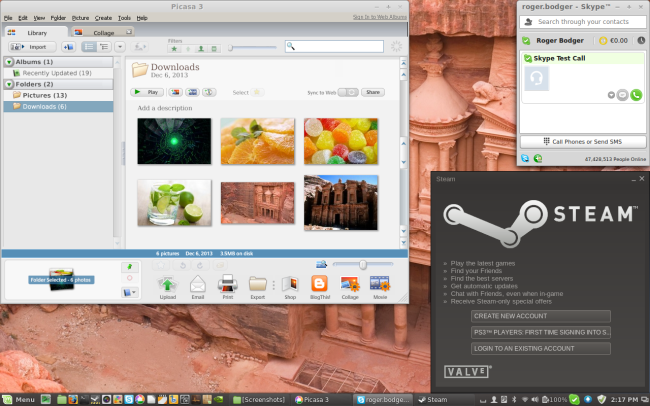Image resolution: width=650 pixels, height=406 pixels.
Task: Click the Export folder icon
Action: click(257, 284)
